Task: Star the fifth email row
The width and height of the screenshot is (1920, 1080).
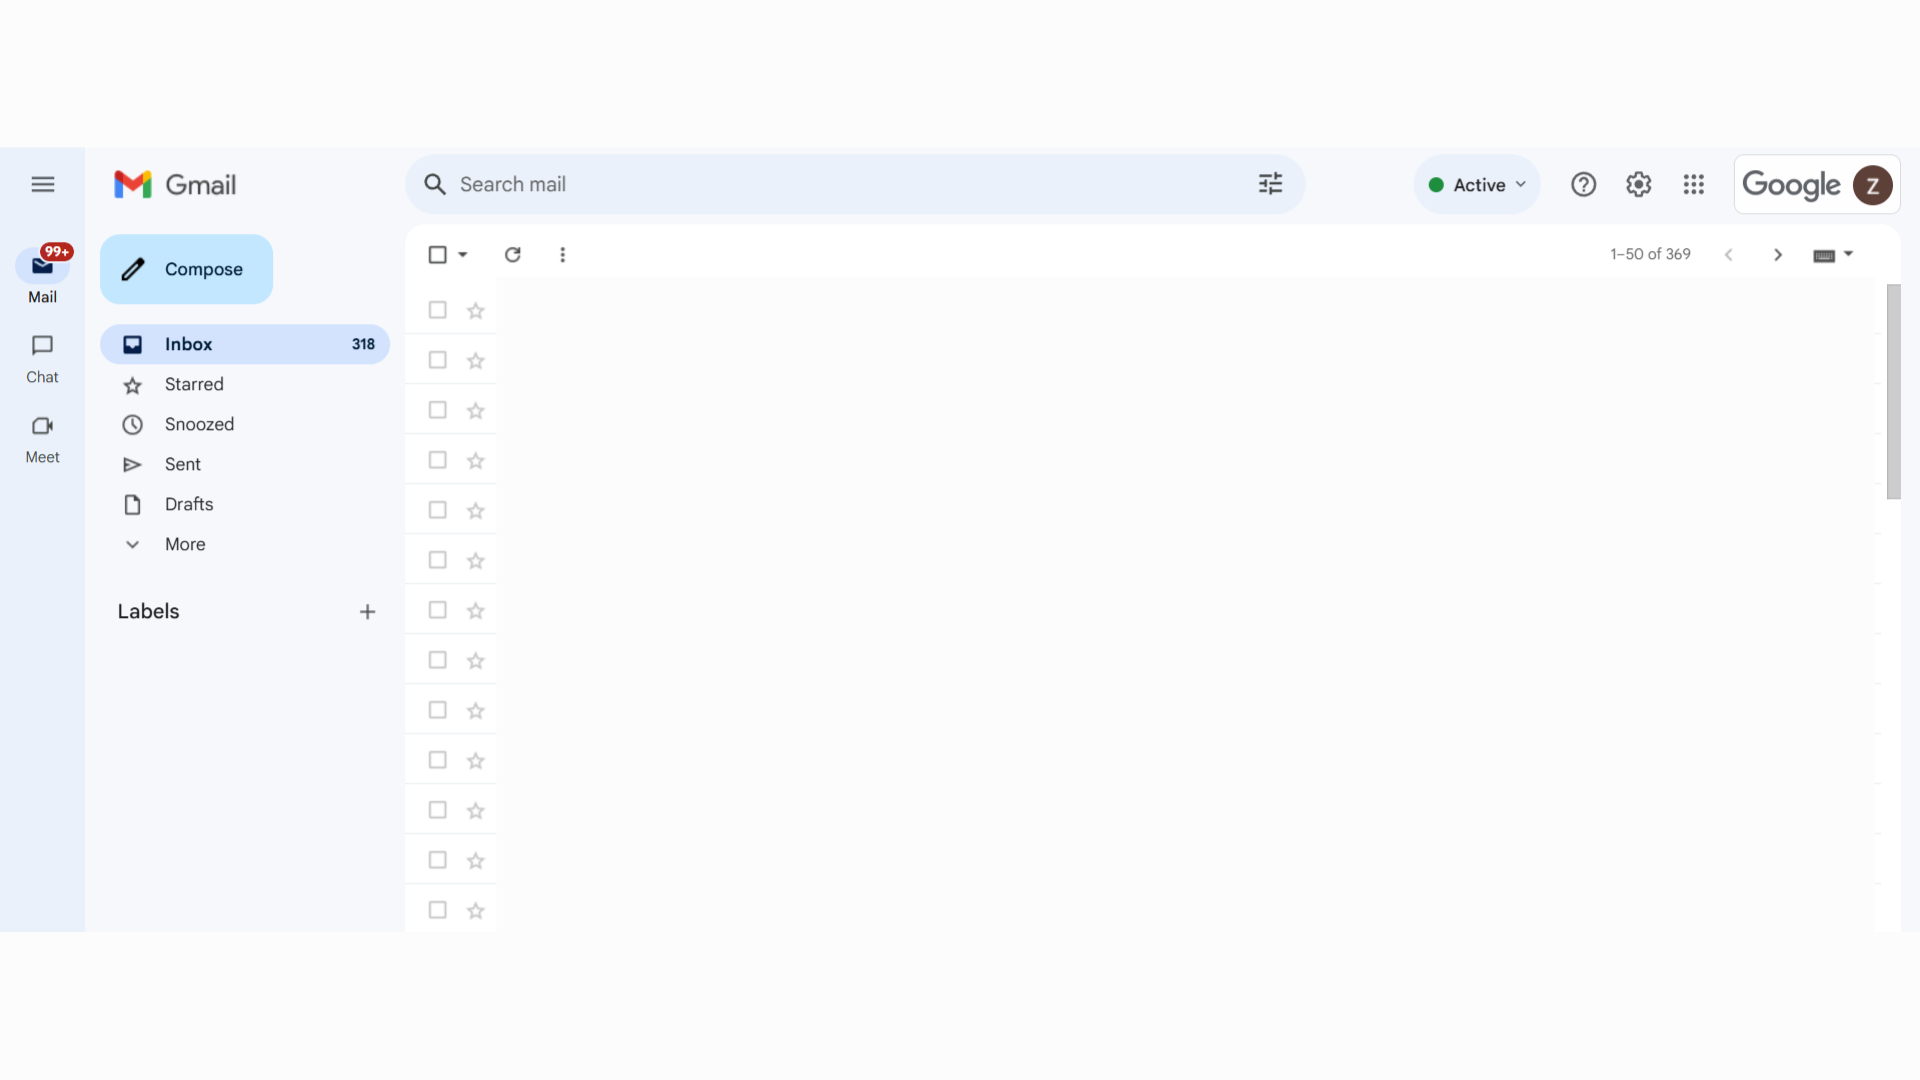Action: click(475, 510)
